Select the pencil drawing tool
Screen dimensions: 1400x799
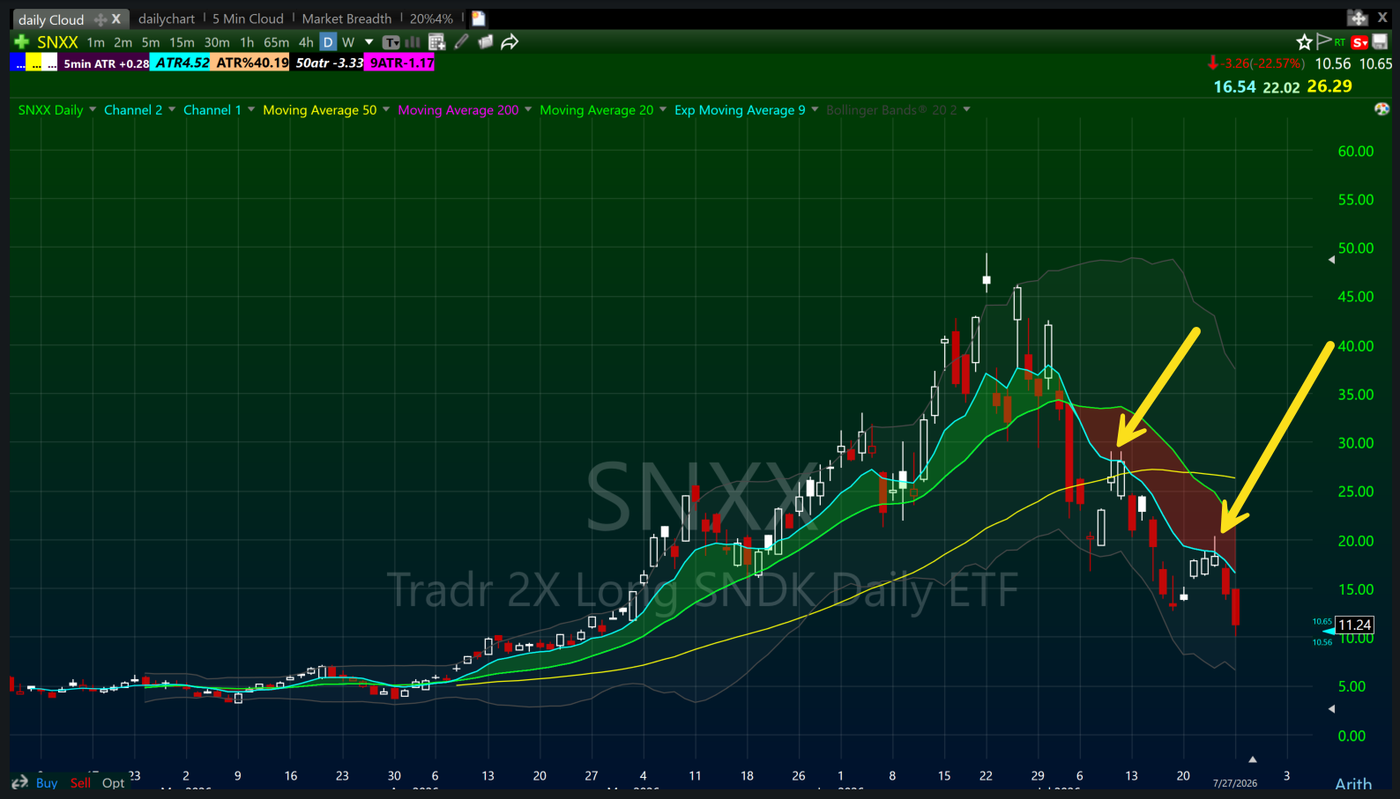tap(461, 42)
